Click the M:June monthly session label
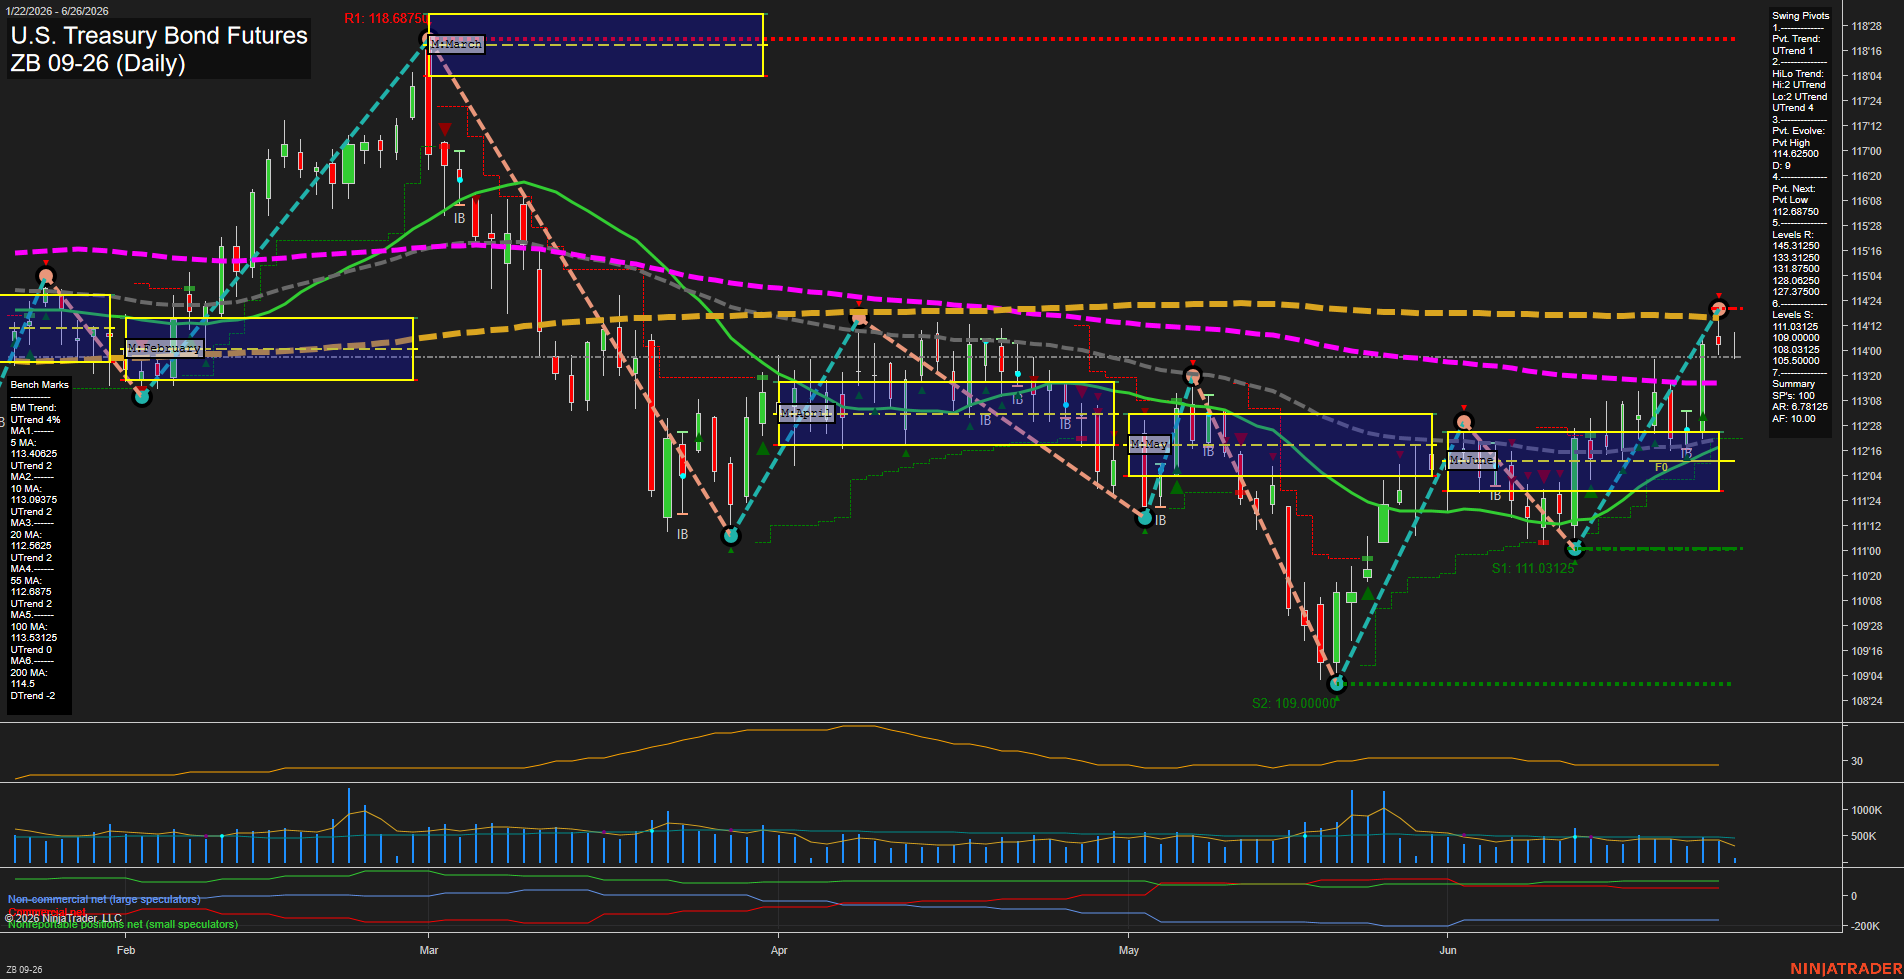 click(x=1471, y=459)
